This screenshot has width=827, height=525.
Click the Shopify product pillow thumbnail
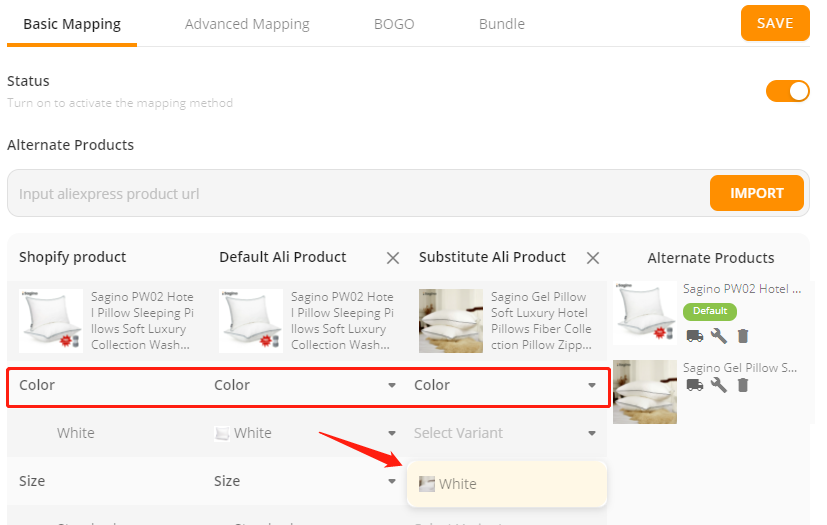coord(51,321)
